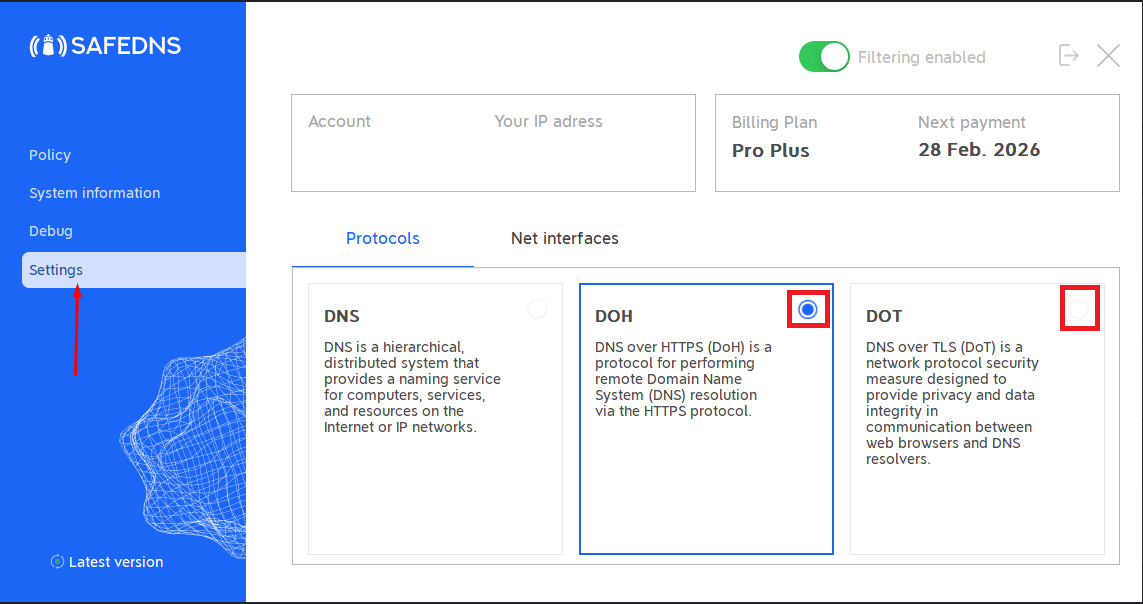
Task: Click the Pro Plus billing plan
Action: tap(771, 151)
